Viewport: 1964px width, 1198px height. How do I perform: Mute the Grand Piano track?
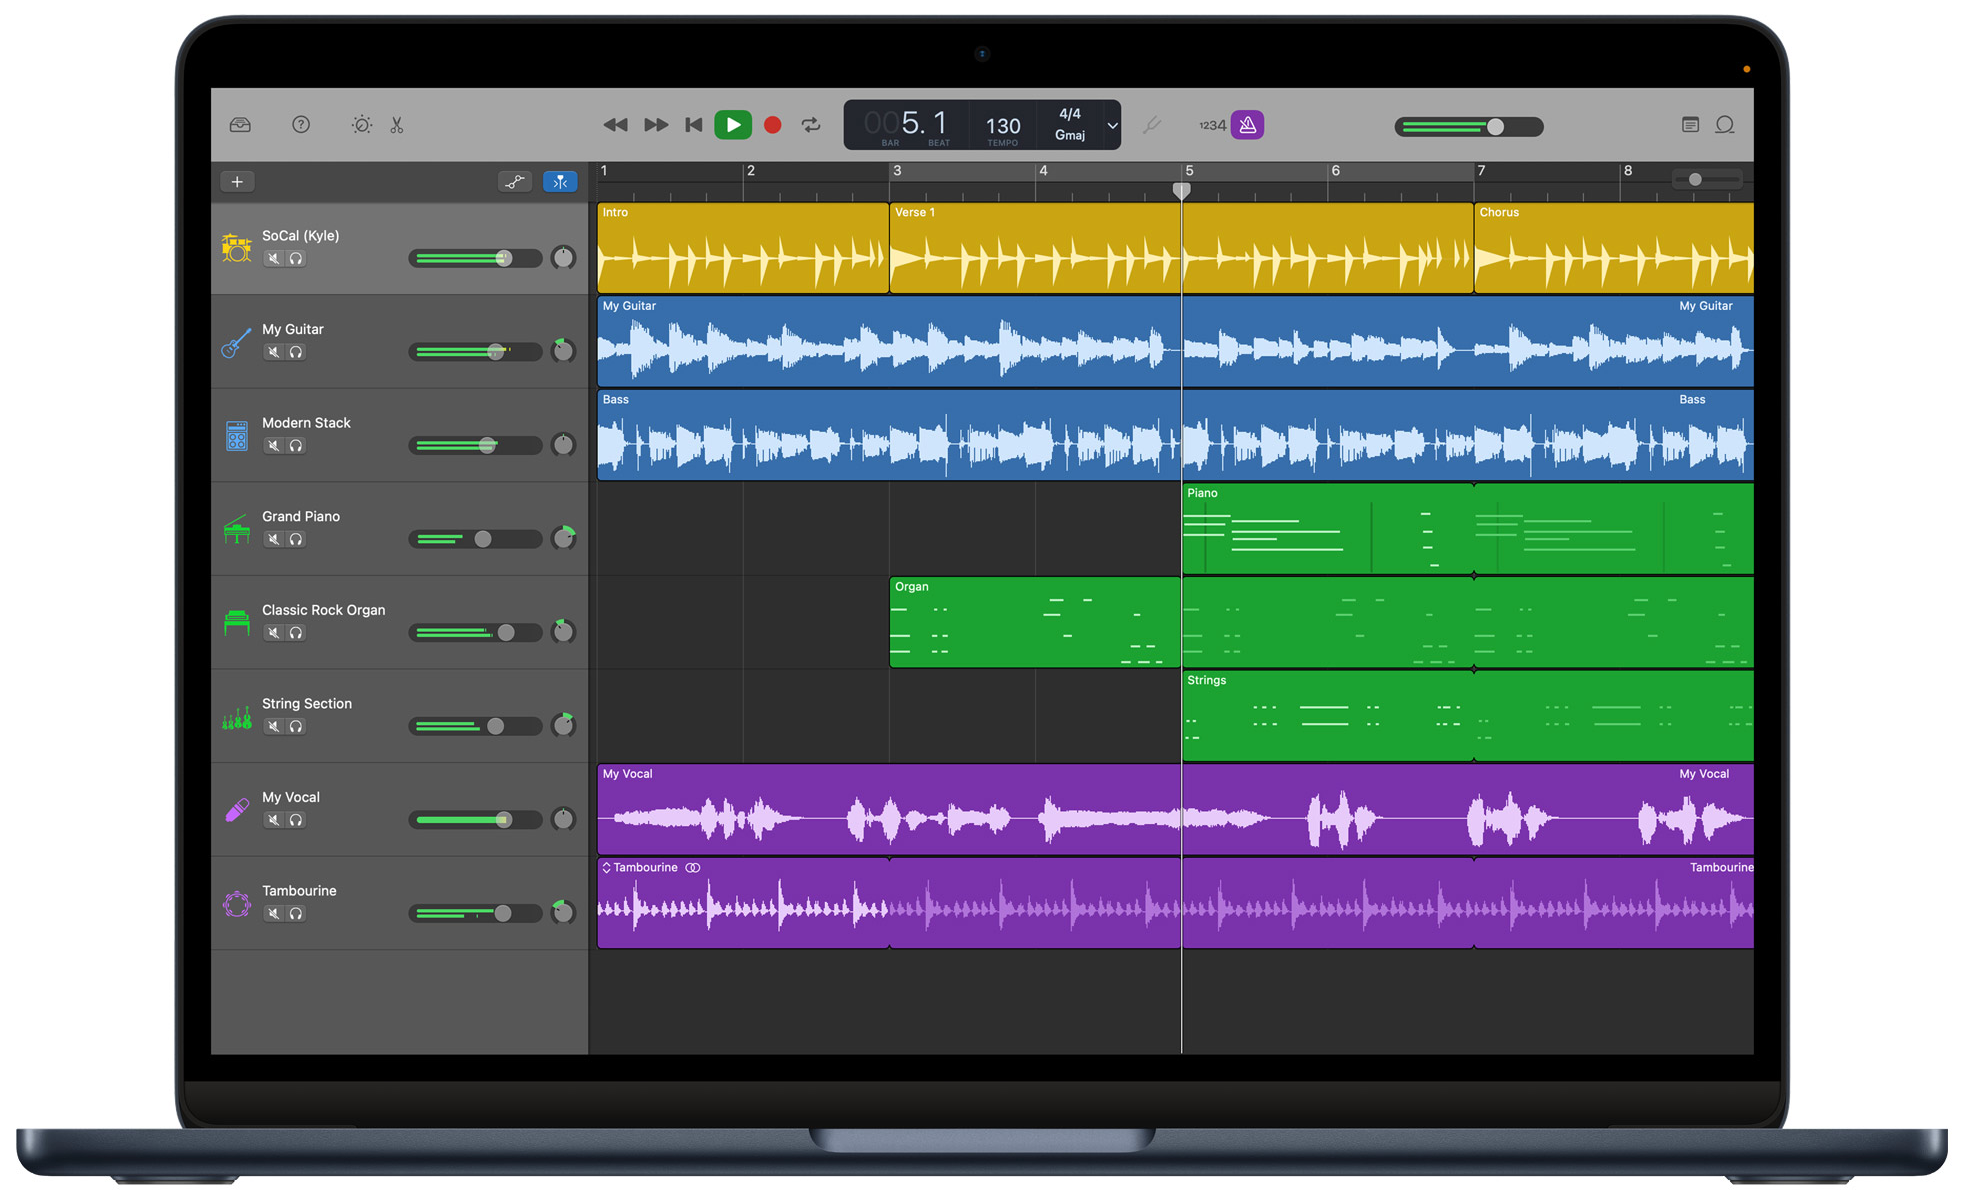273,539
